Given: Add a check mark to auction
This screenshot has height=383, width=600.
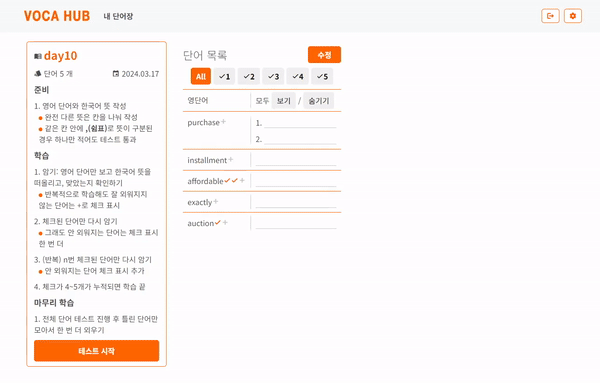Looking at the screenshot, I should click(225, 222).
